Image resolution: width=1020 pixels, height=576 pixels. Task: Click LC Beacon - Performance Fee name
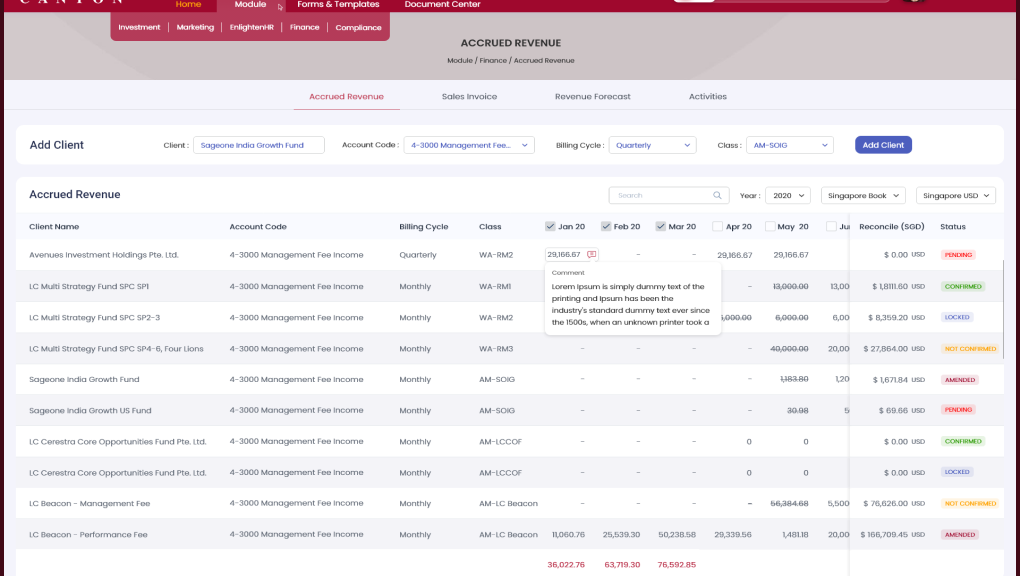point(88,534)
